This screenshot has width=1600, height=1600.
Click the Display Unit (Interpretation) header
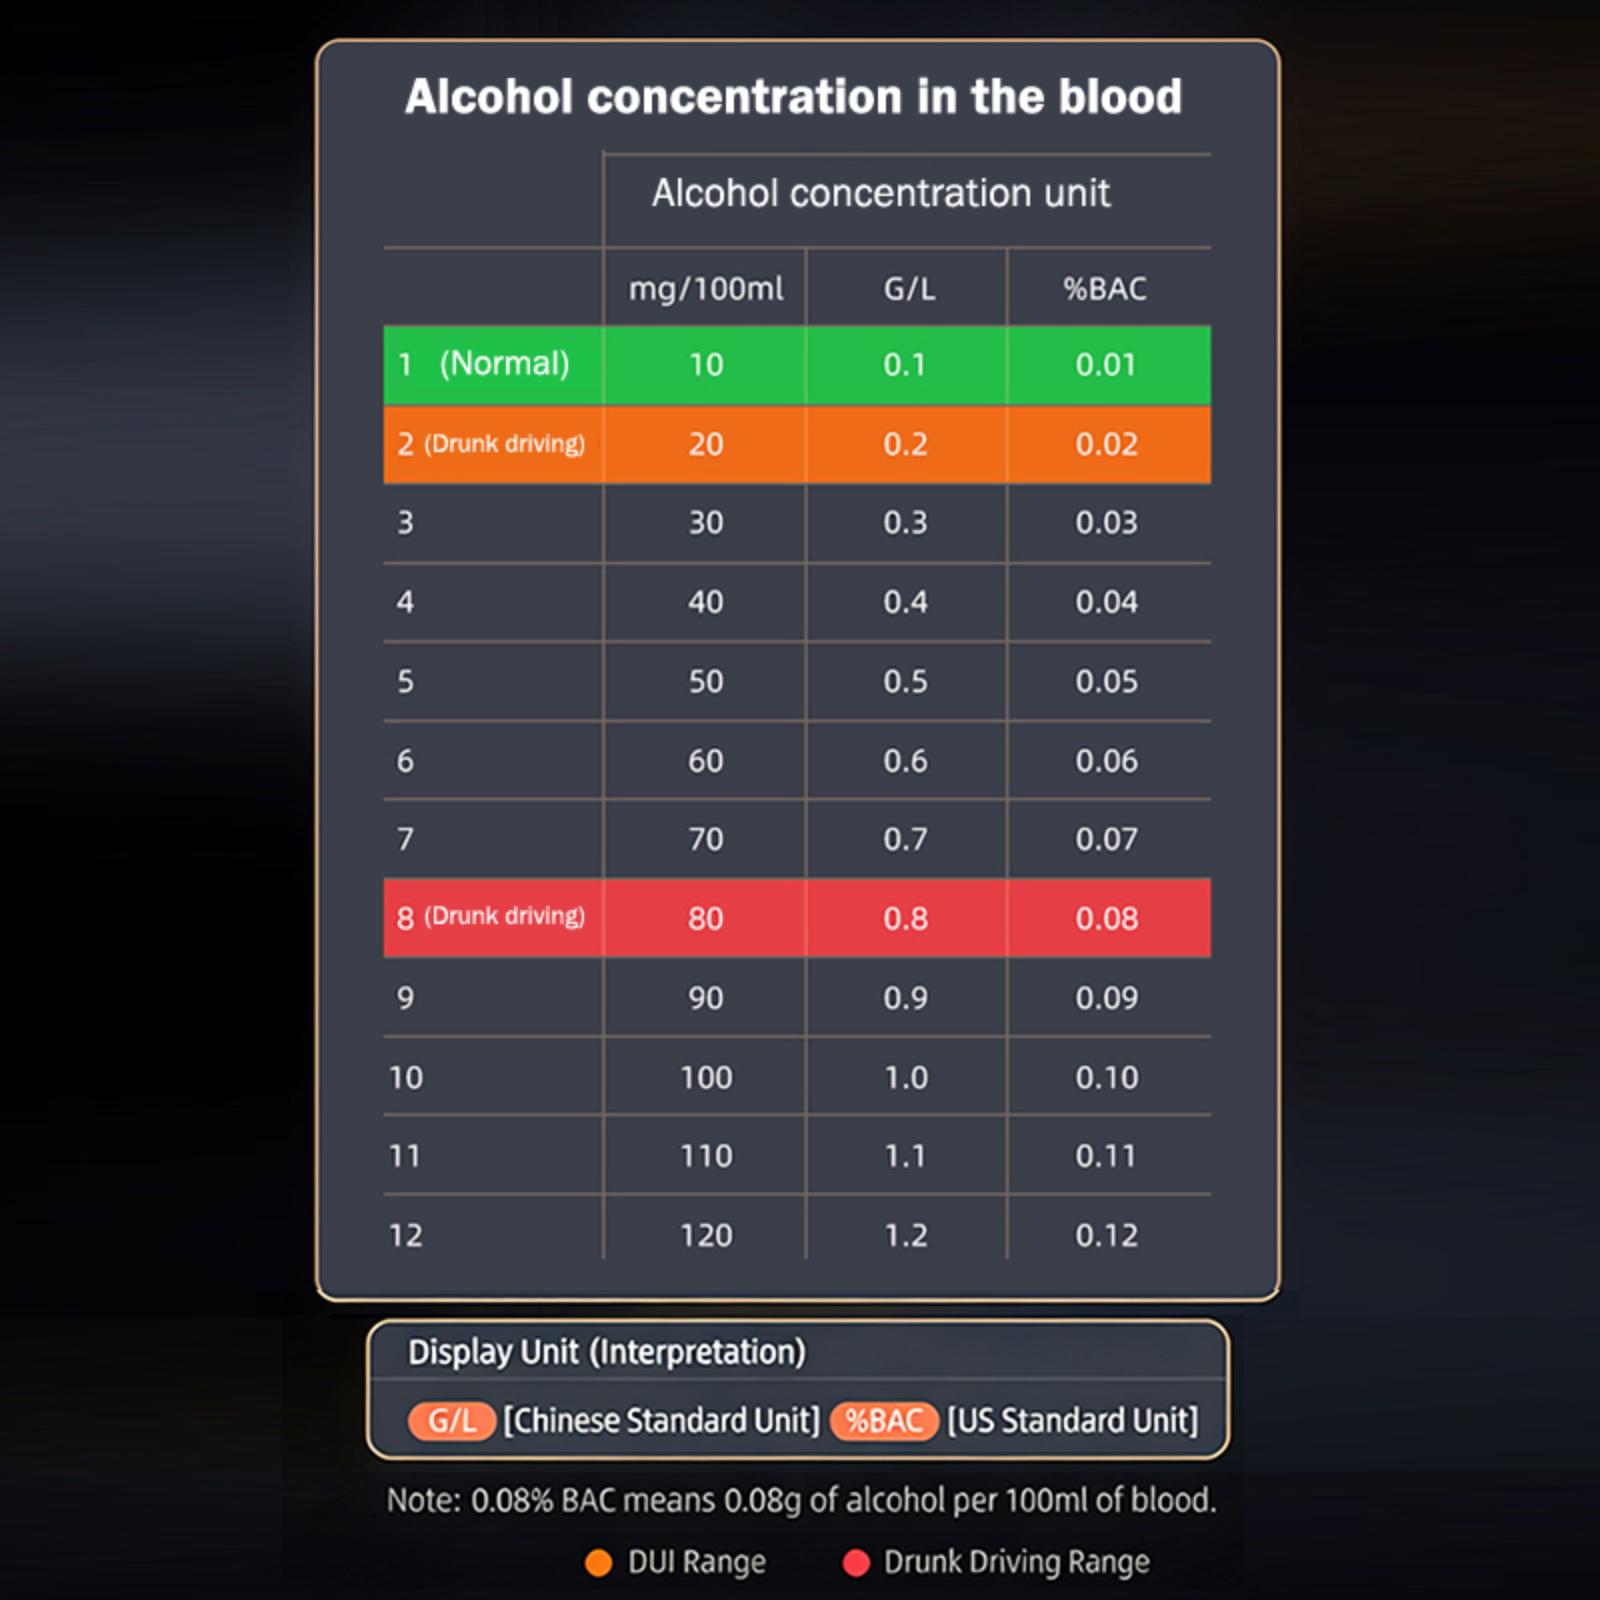point(607,1352)
